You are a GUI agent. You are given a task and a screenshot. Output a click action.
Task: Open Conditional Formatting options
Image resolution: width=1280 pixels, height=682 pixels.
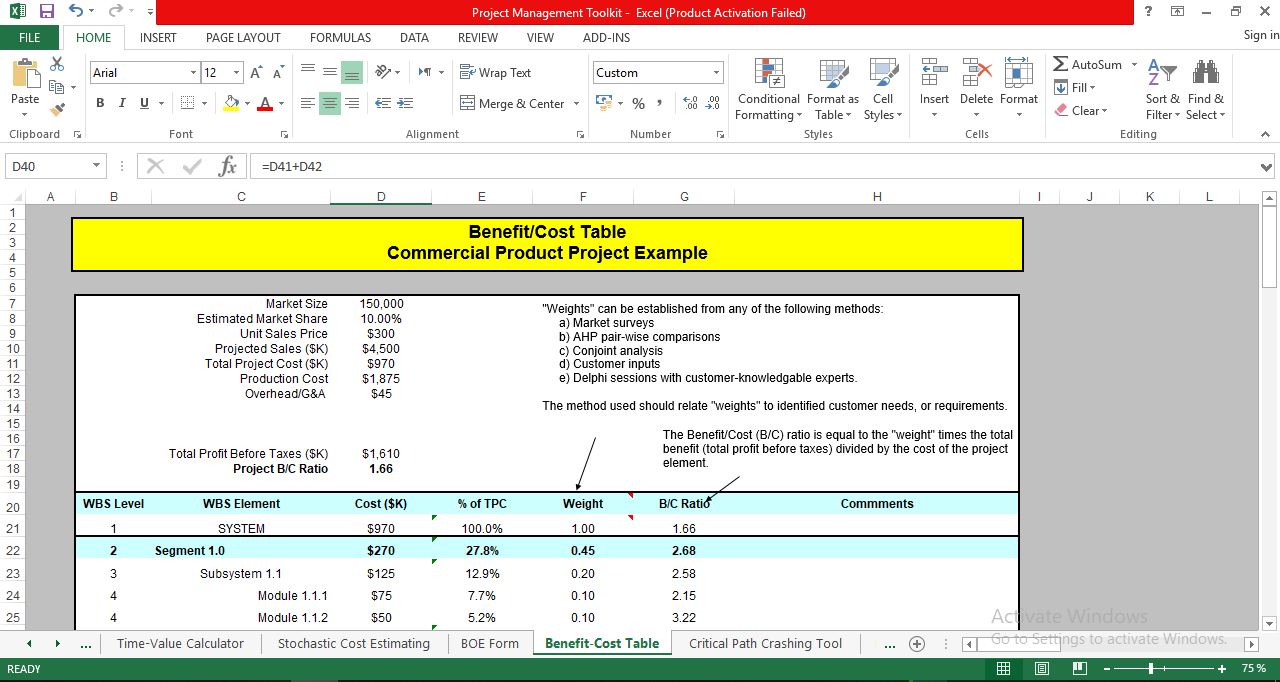[x=768, y=90]
